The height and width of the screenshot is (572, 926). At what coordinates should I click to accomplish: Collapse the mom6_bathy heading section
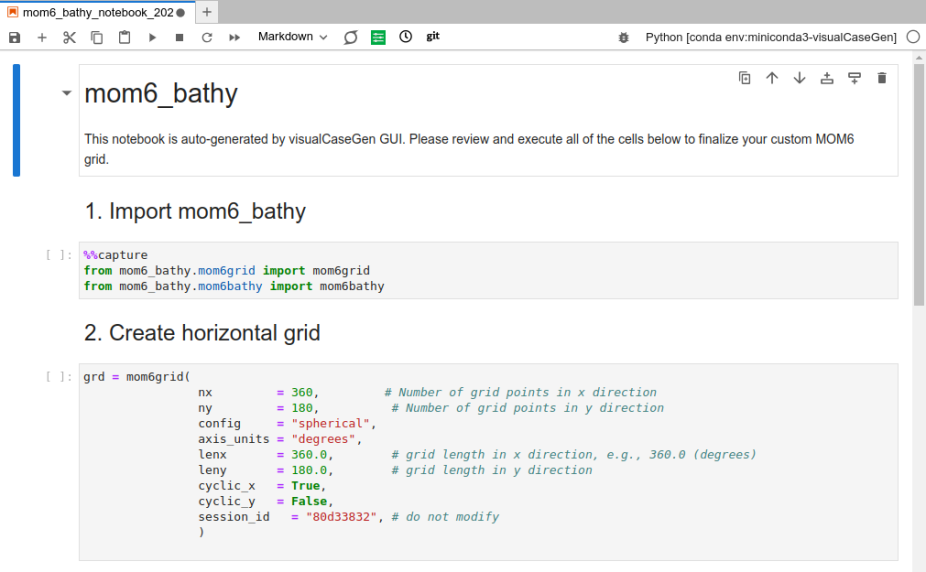point(67,93)
